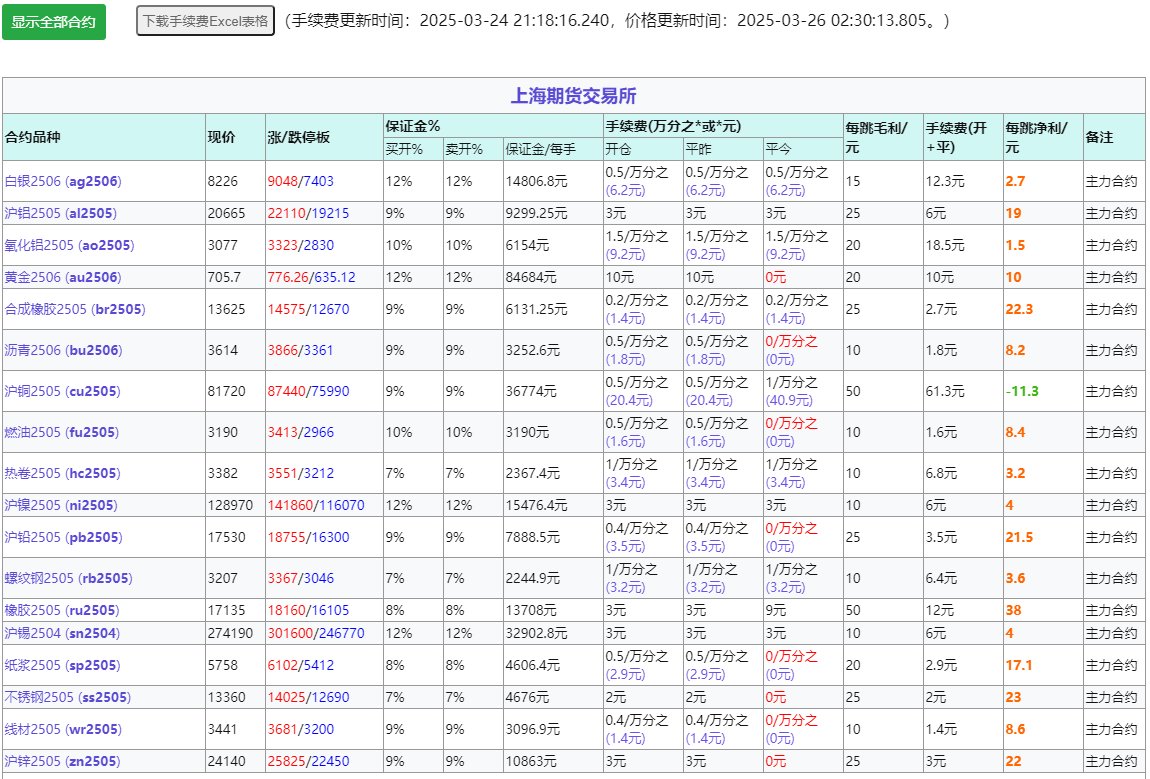The height and width of the screenshot is (779, 1150).
Task: Click margin value 36774元 for copper
Action: [531, 392]
